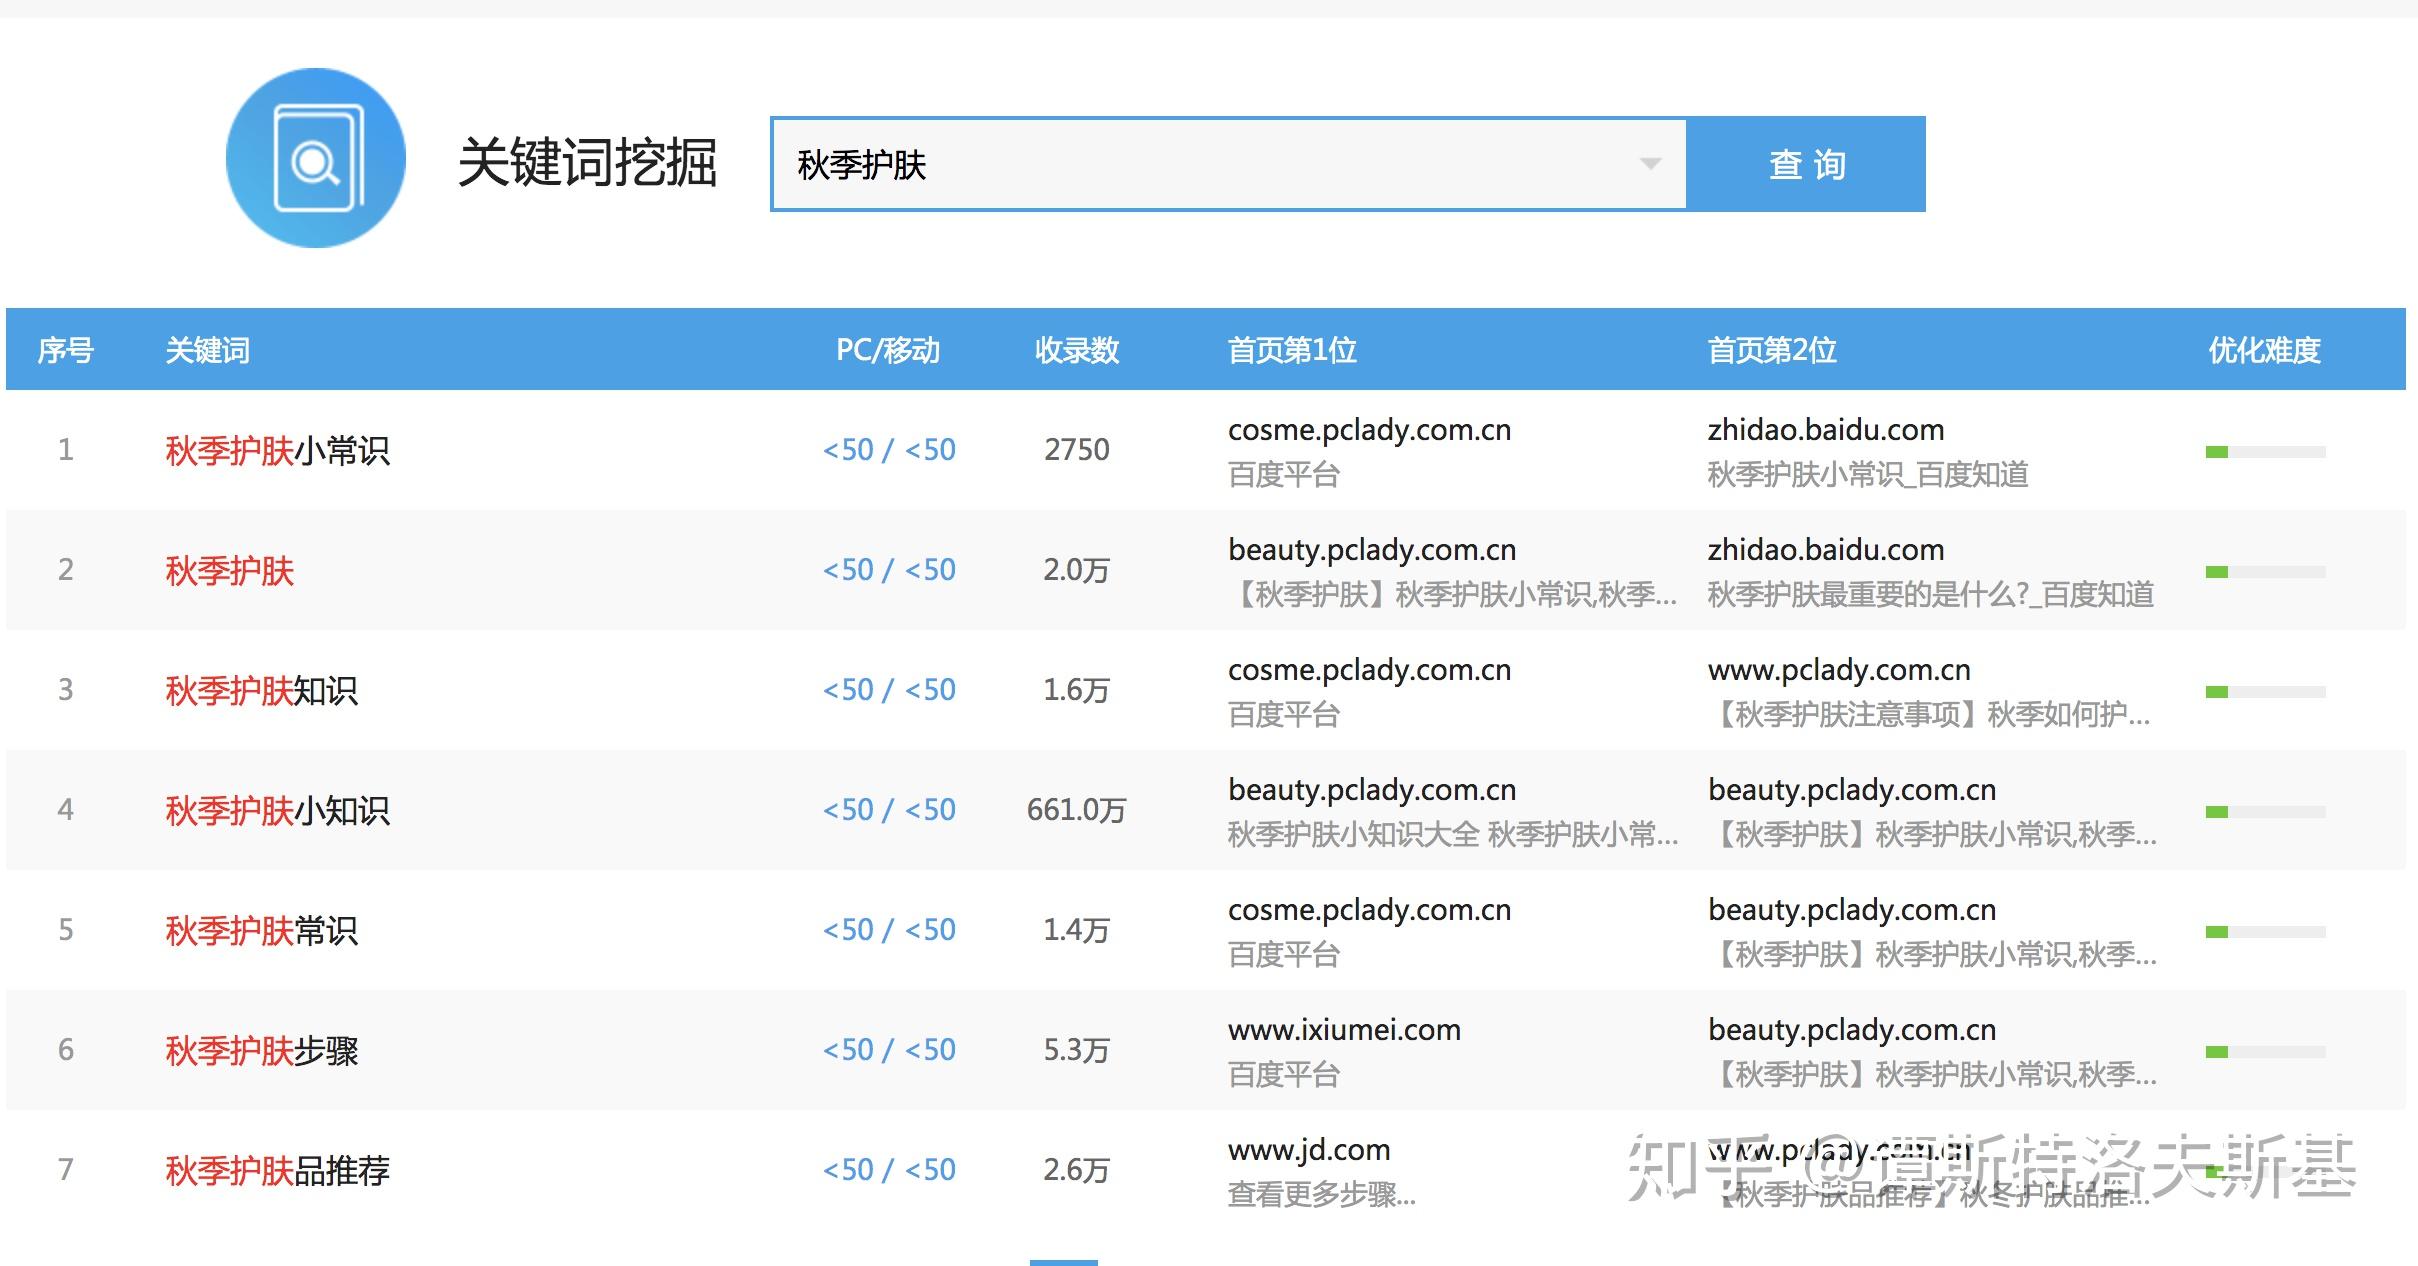This screenshot has height=1266, width=2418.
Task: Open keyword 秋季护肤步骤
Action: [261, 1050]
